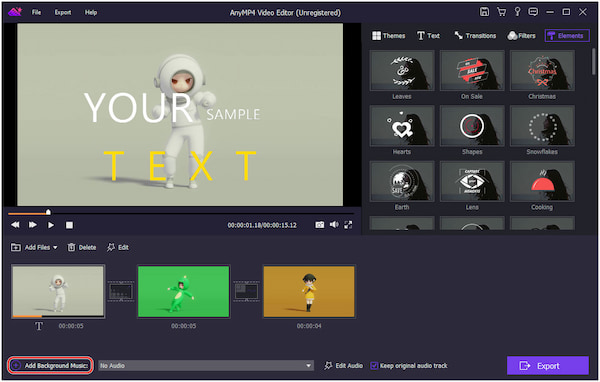600x382 pixels.
Task: Toggle Keep original audio track checkbox
Action: 374,366
